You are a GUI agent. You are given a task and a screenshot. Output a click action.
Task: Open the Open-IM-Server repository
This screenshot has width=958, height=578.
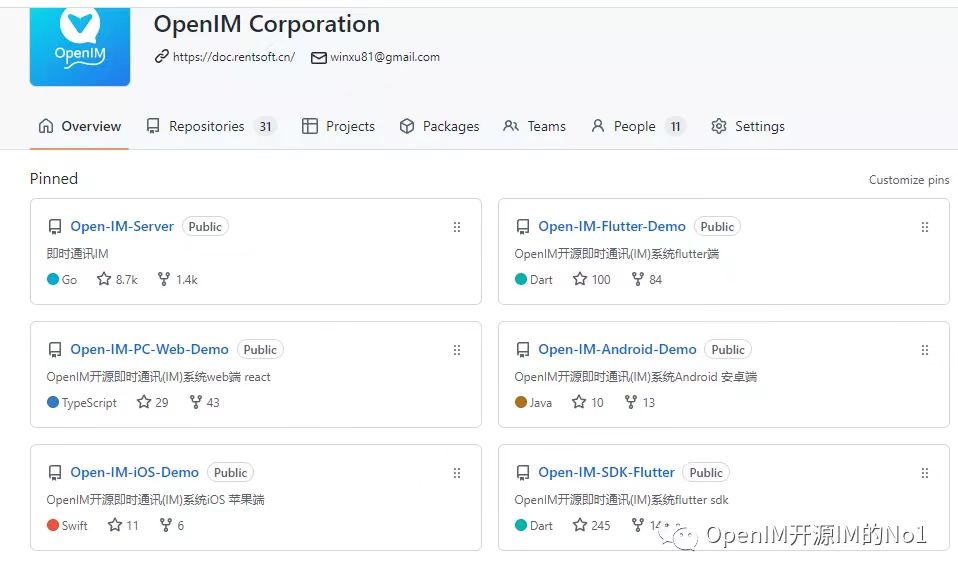pos(122,227)
